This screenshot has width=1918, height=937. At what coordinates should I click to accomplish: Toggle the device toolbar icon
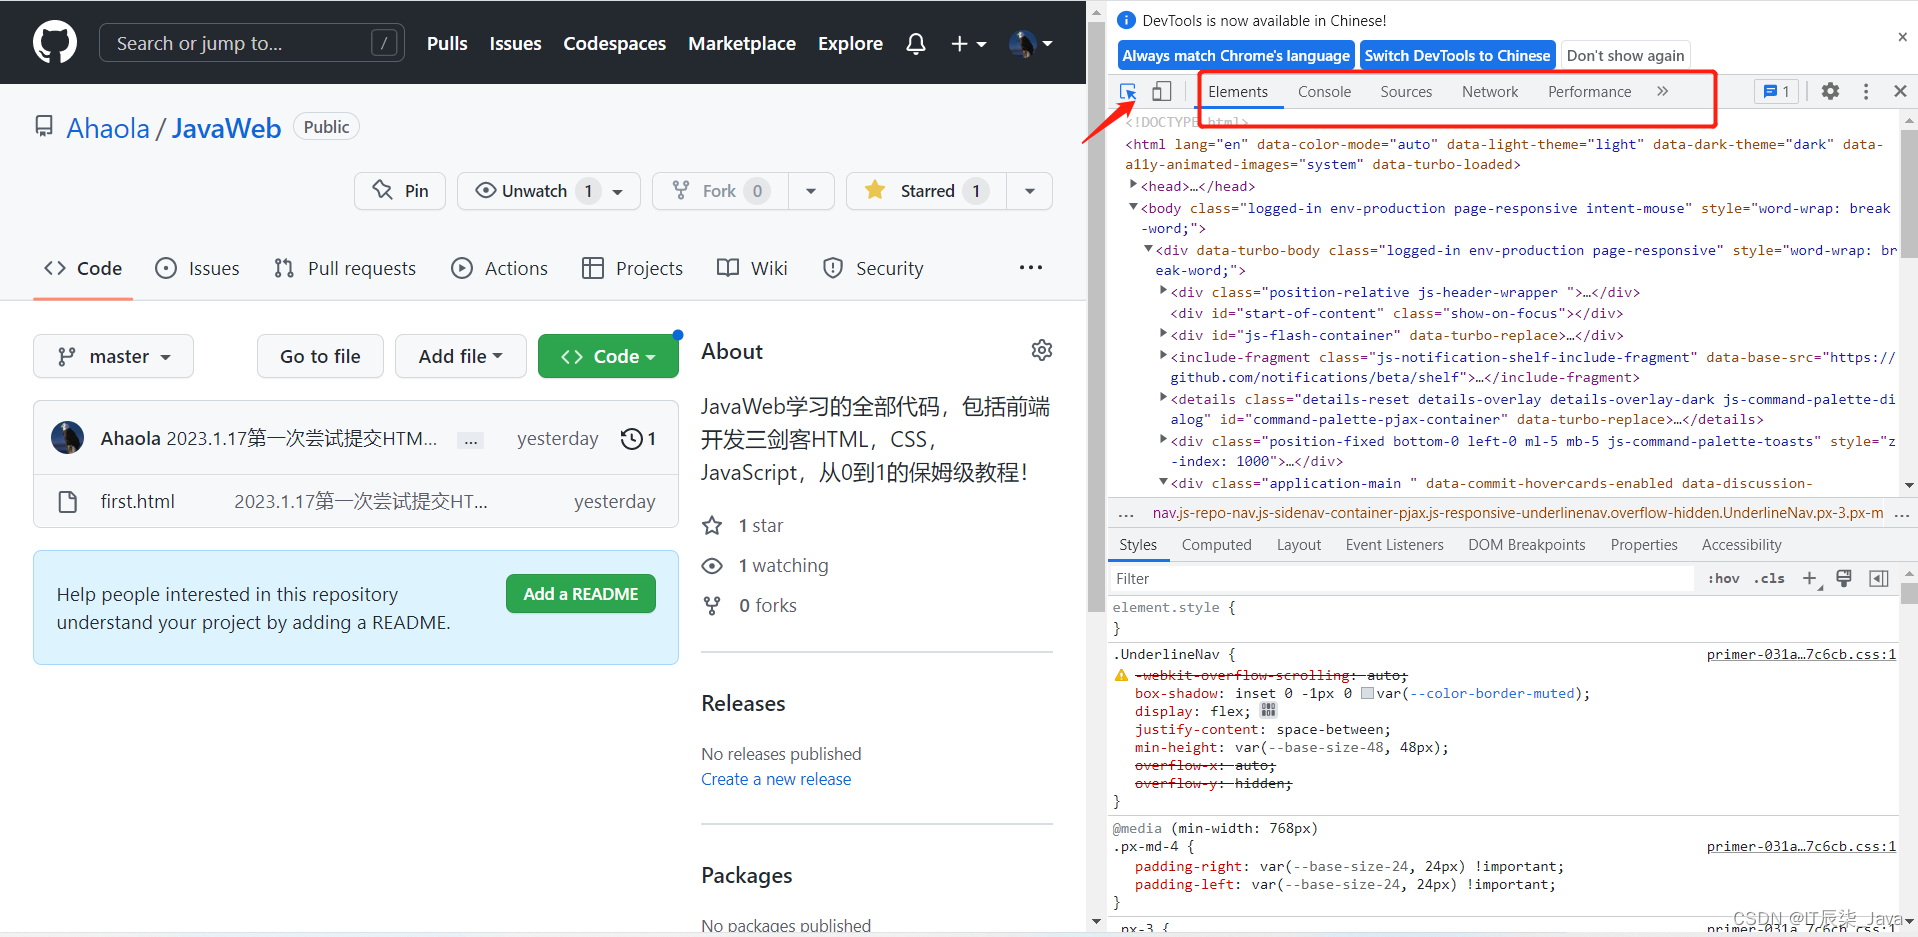tap(1161, 92)
